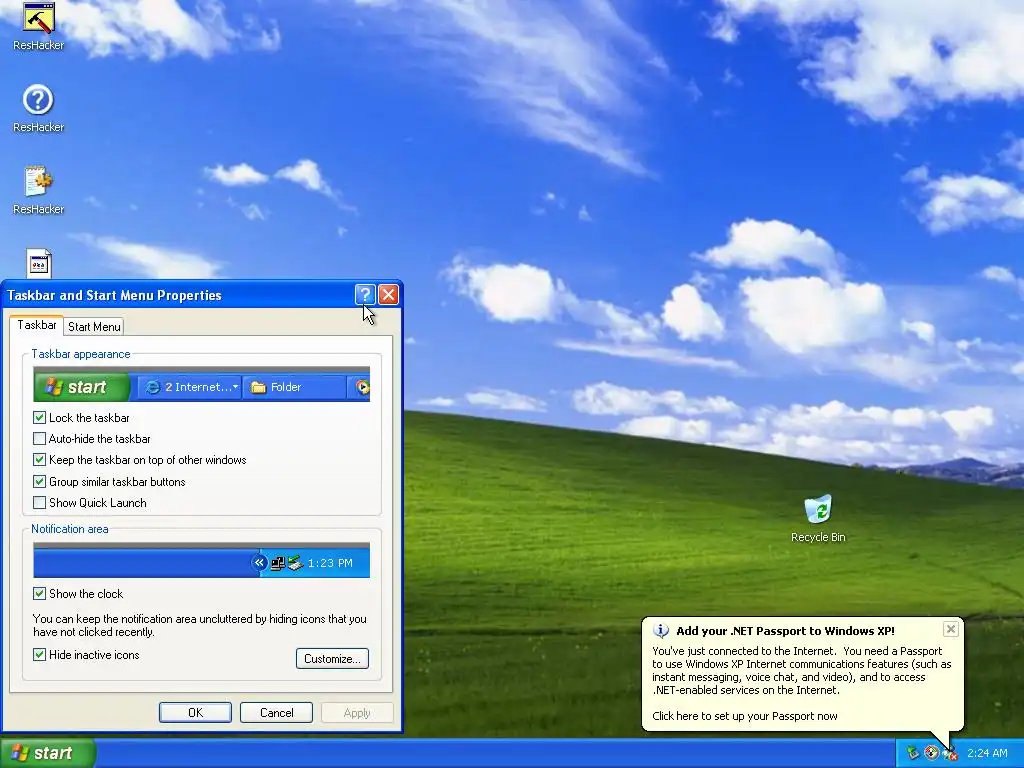Toggle Keep the taskbar on top of other windows
Image resolution: width=1024 pixels, height=768 pixels.
pyautogui.click(x=39, y=460)
